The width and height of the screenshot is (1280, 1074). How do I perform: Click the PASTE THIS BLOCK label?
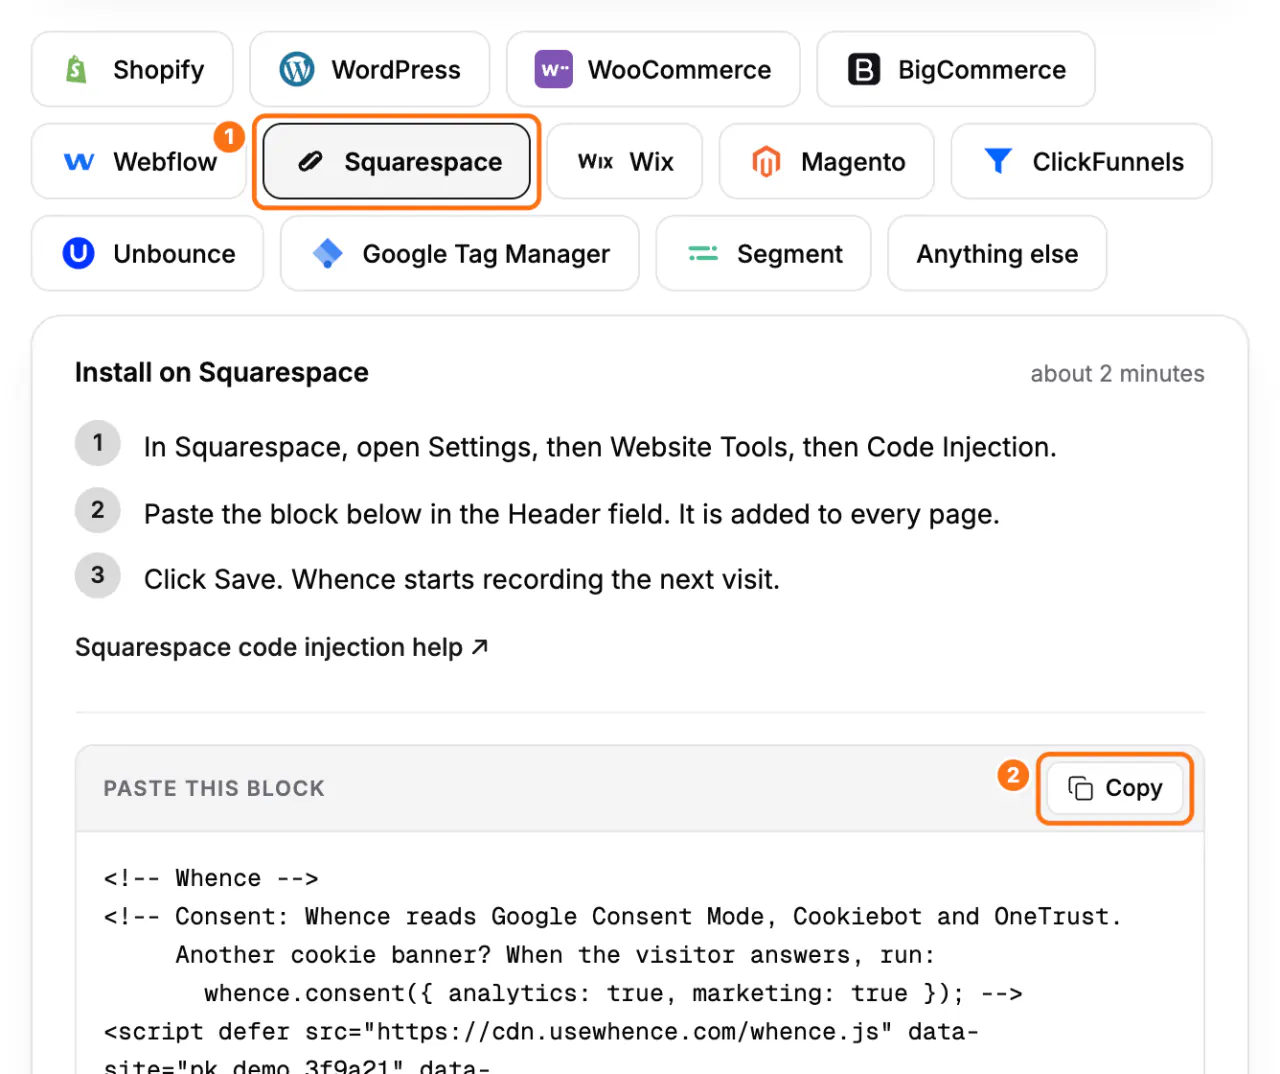214,788
